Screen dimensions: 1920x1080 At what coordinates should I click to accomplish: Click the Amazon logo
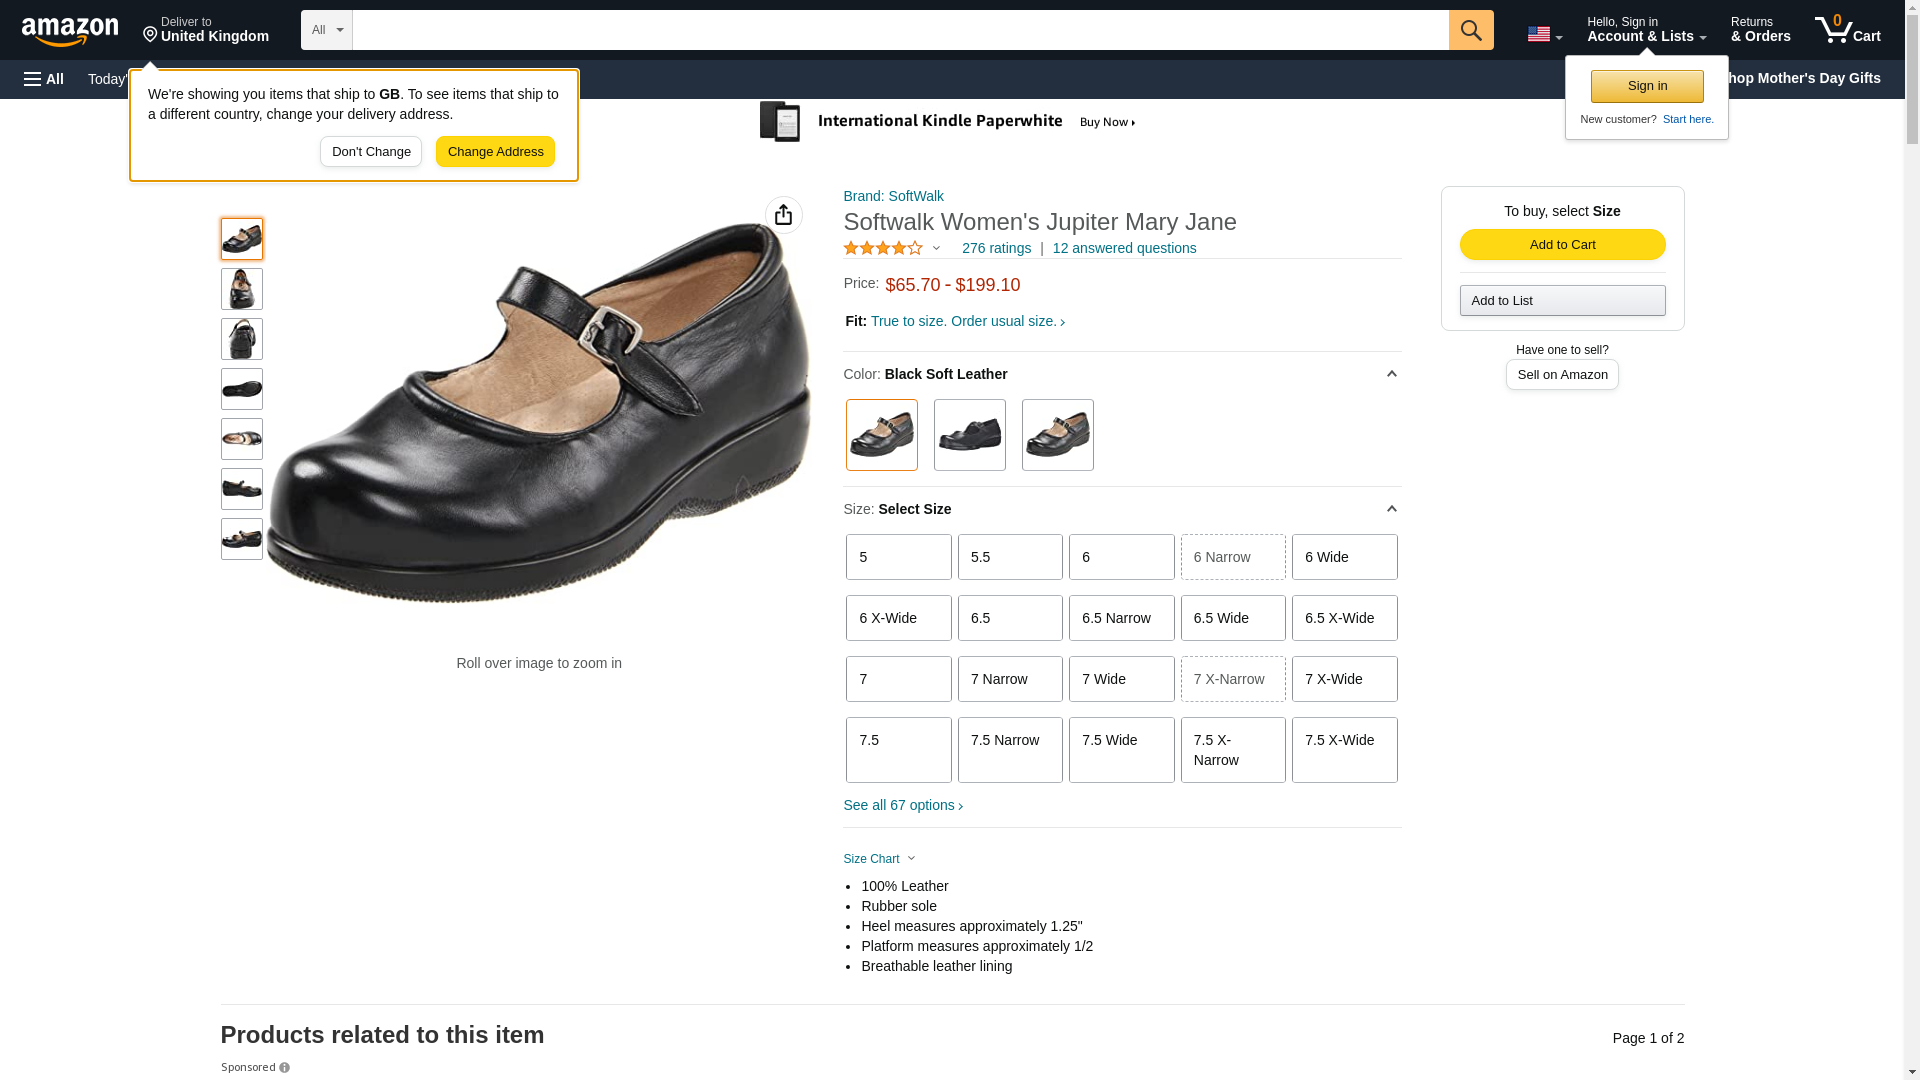click(x=70, y=31)
